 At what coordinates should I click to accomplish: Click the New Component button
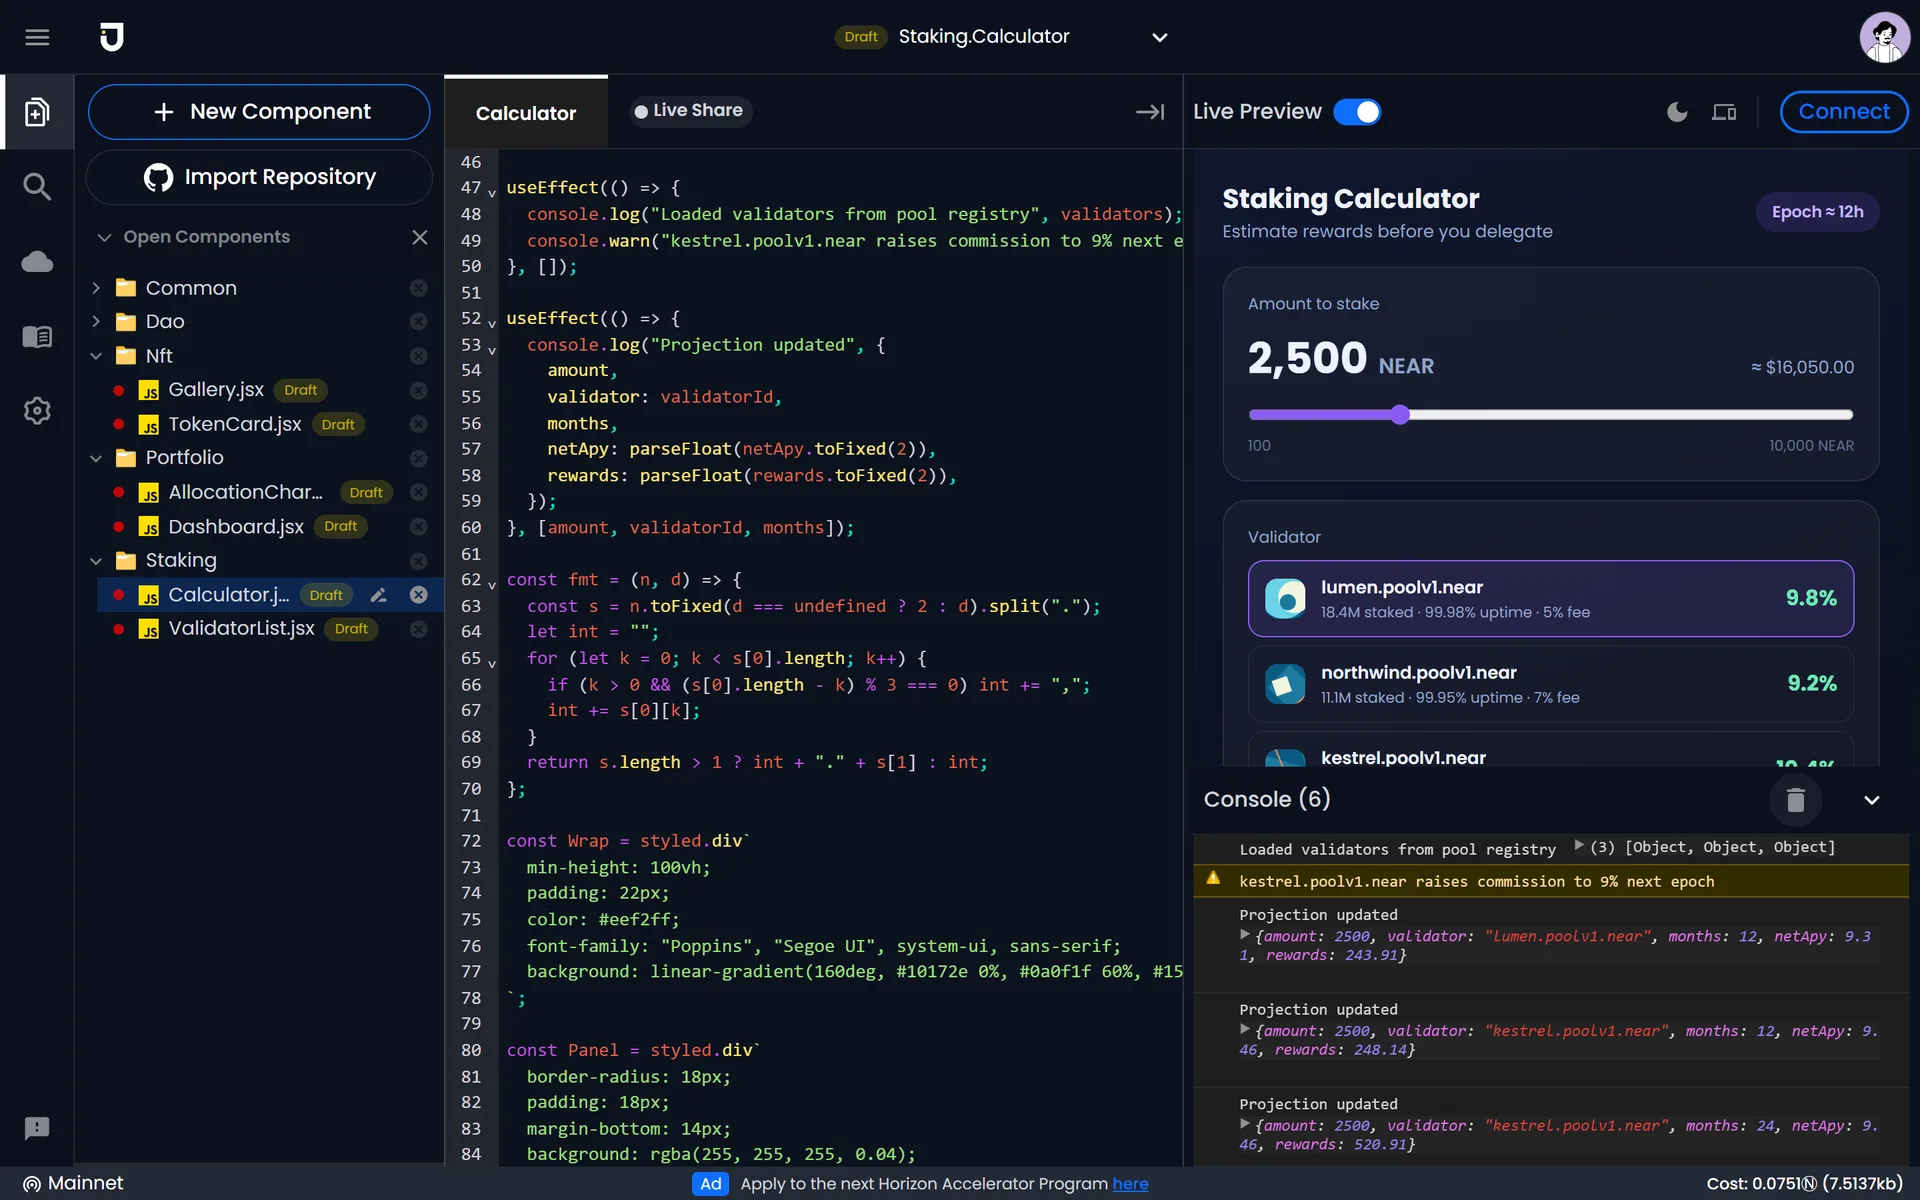259,112
